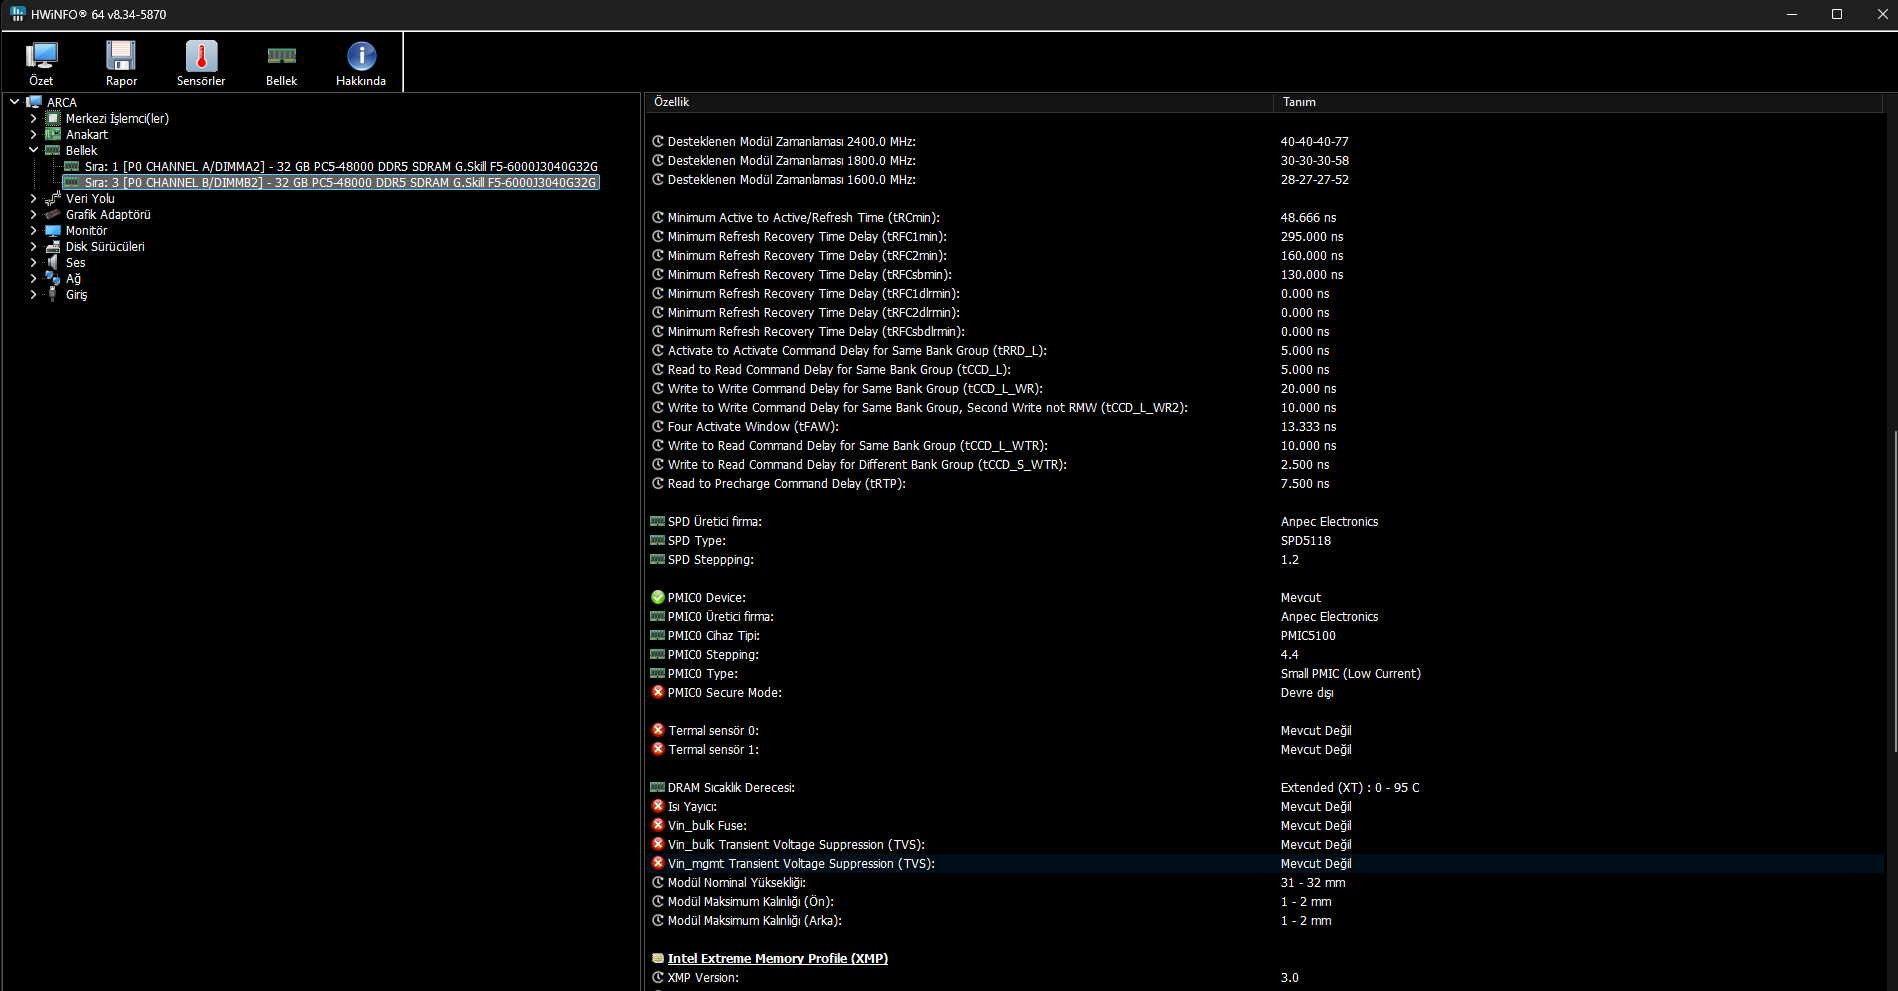This screenshot has height=991, width=1898.
Task: Select the PMIC0 Type value Small PMIC
Action: (x=1350, y=673)
